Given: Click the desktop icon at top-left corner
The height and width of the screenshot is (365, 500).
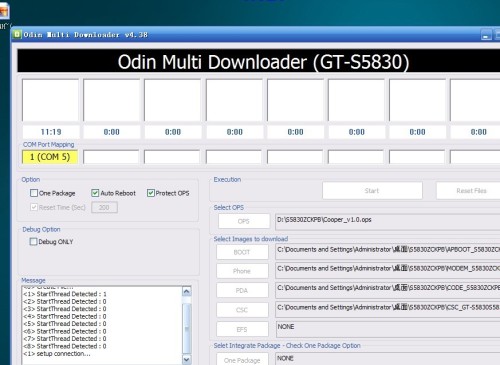Looking at the screenshot, I should point(4,11).
